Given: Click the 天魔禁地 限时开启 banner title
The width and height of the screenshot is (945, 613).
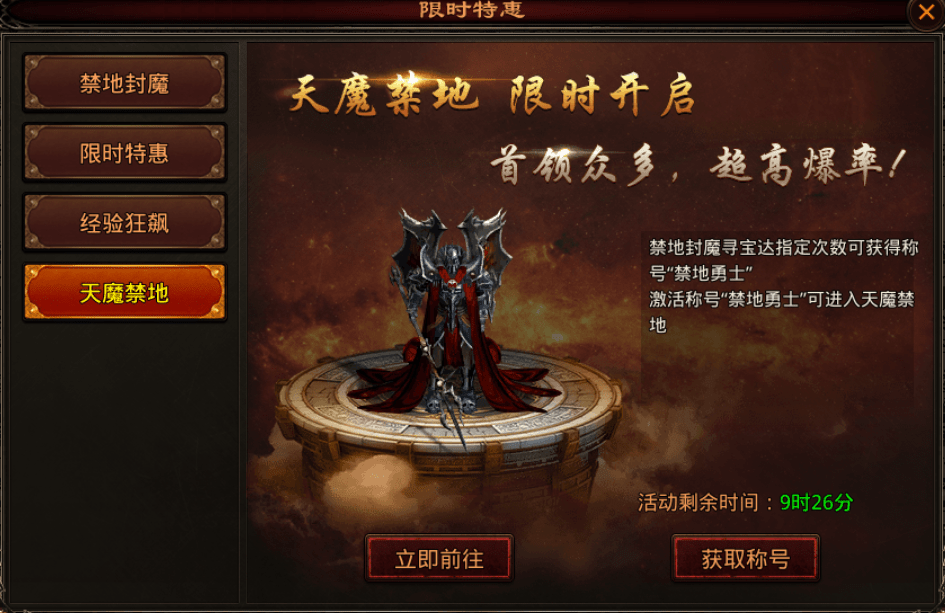Looking at the screenshot, I should [x=491, y=95].
